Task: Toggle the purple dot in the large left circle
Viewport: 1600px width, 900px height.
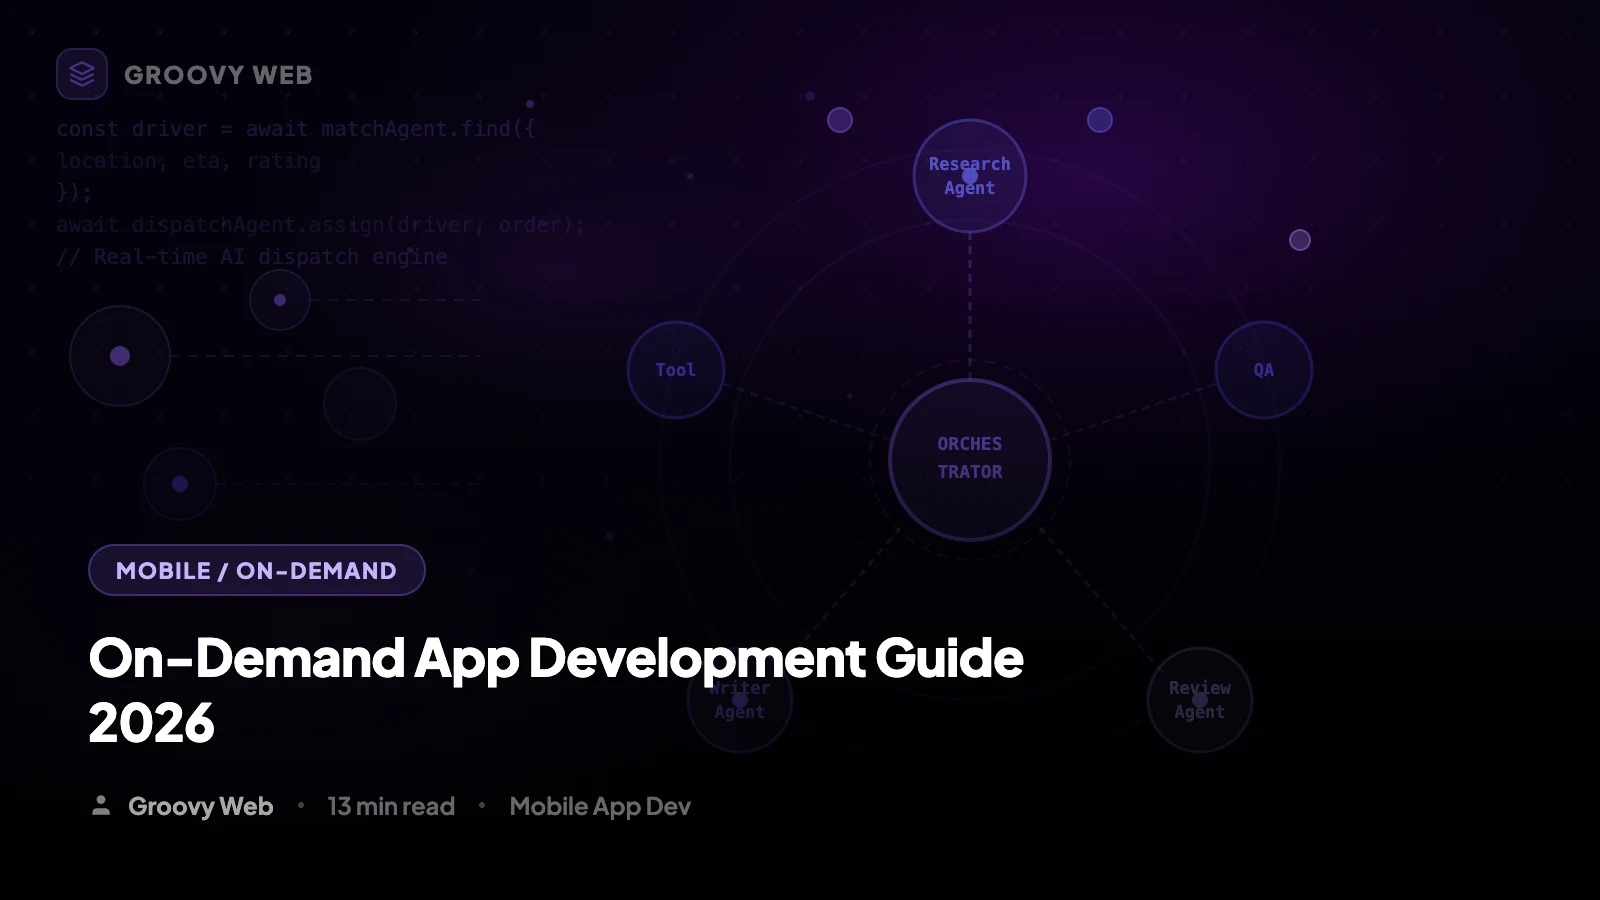Action: [119, 355]
